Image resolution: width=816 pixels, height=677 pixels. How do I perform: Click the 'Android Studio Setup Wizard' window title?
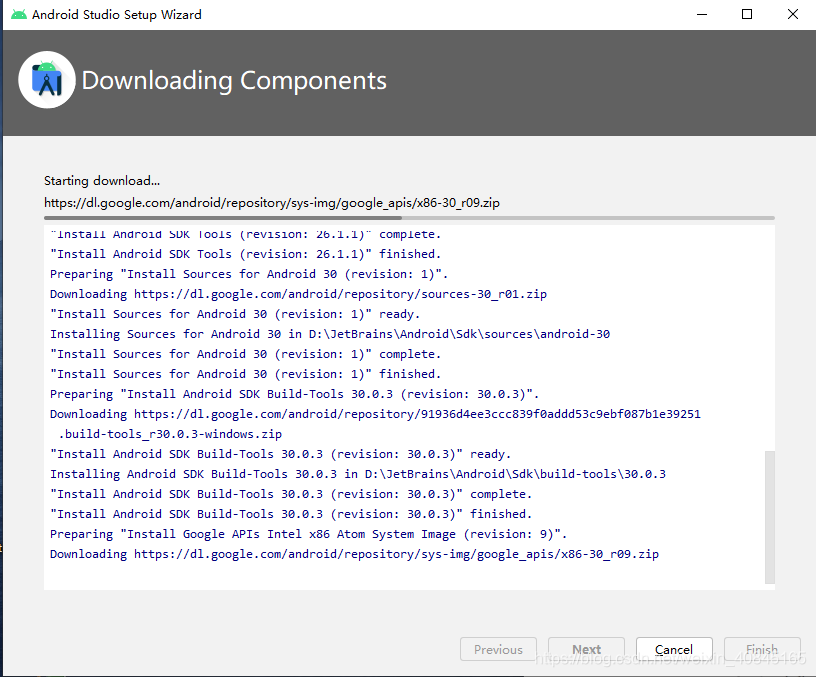[x=117, y=15]
